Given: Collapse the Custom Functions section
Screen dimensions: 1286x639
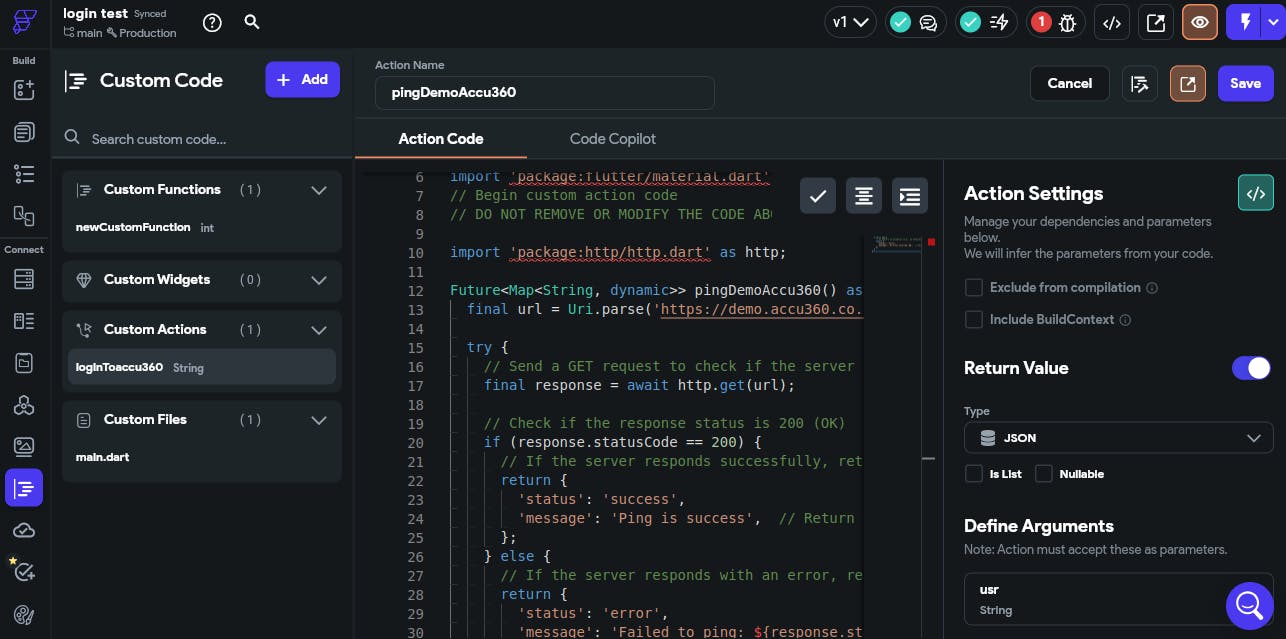Looking at the screenshot, I should (319, 190).
